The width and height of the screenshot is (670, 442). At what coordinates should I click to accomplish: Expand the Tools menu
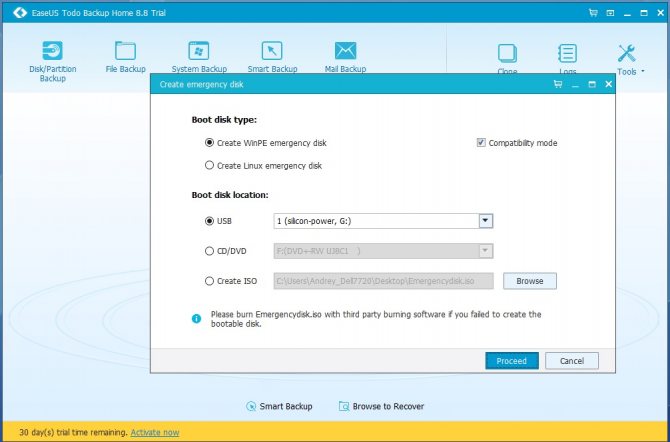tap(629, 59)
